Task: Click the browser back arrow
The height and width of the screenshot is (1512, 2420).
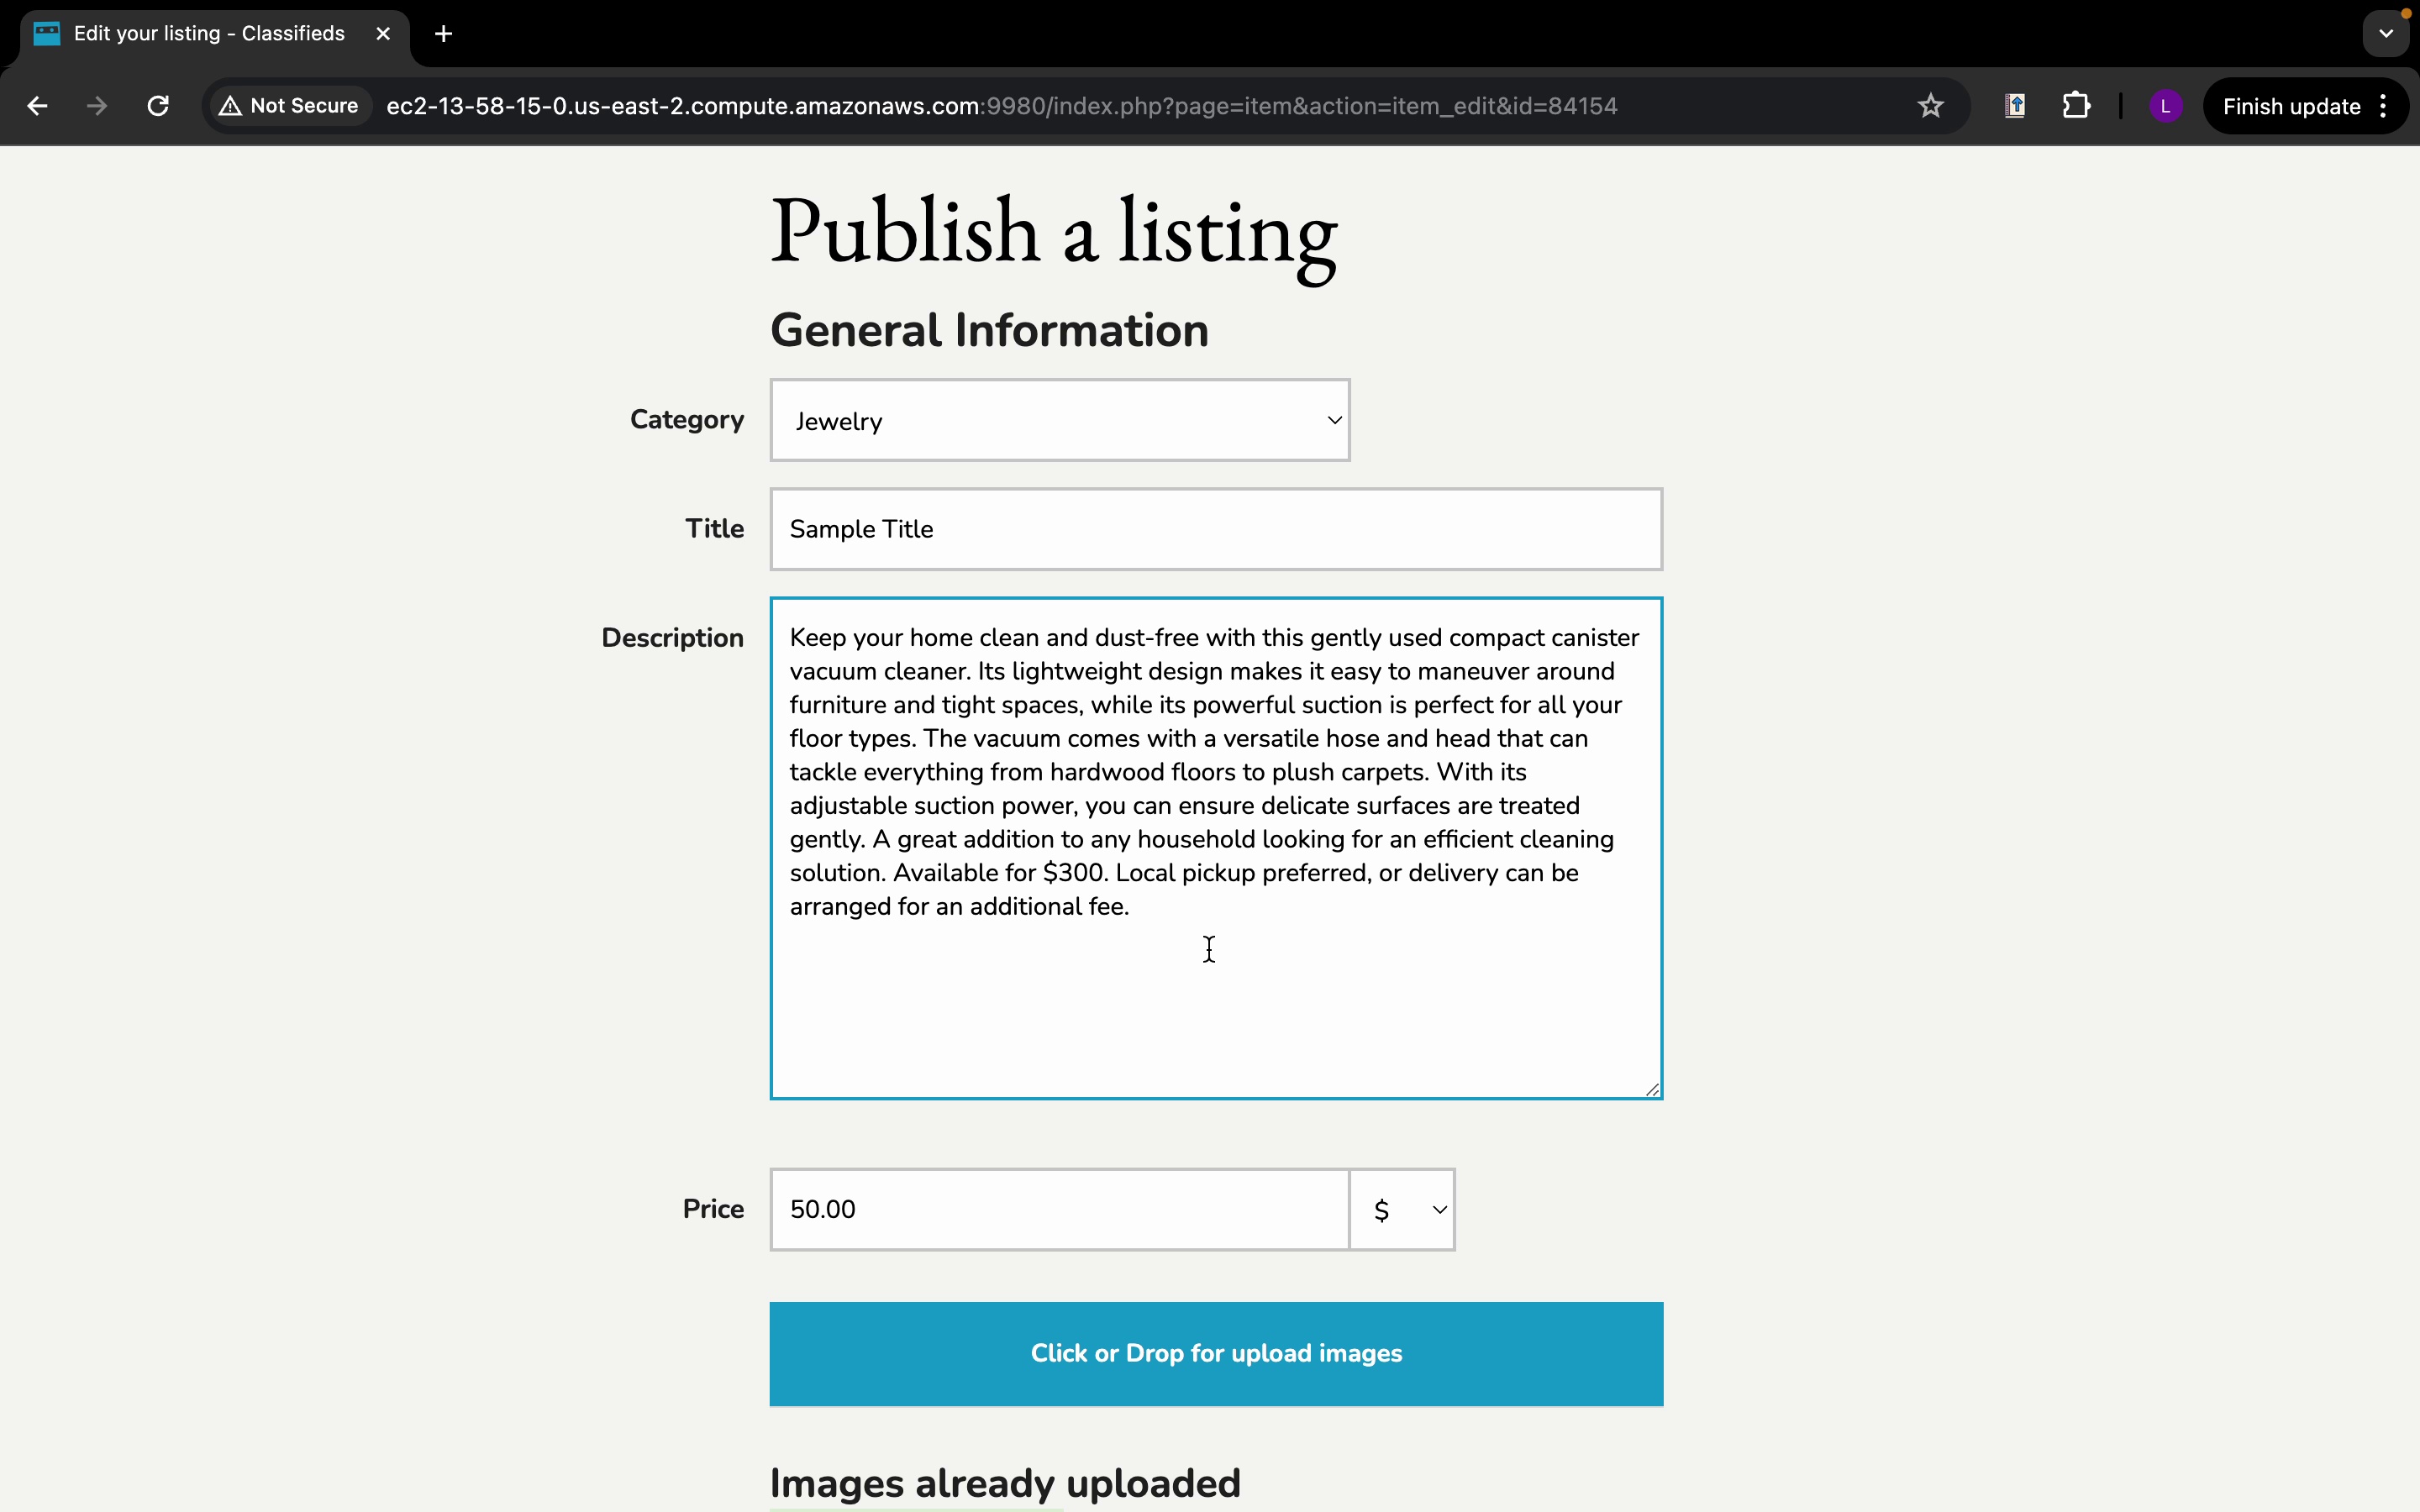Action: point(37,106)
